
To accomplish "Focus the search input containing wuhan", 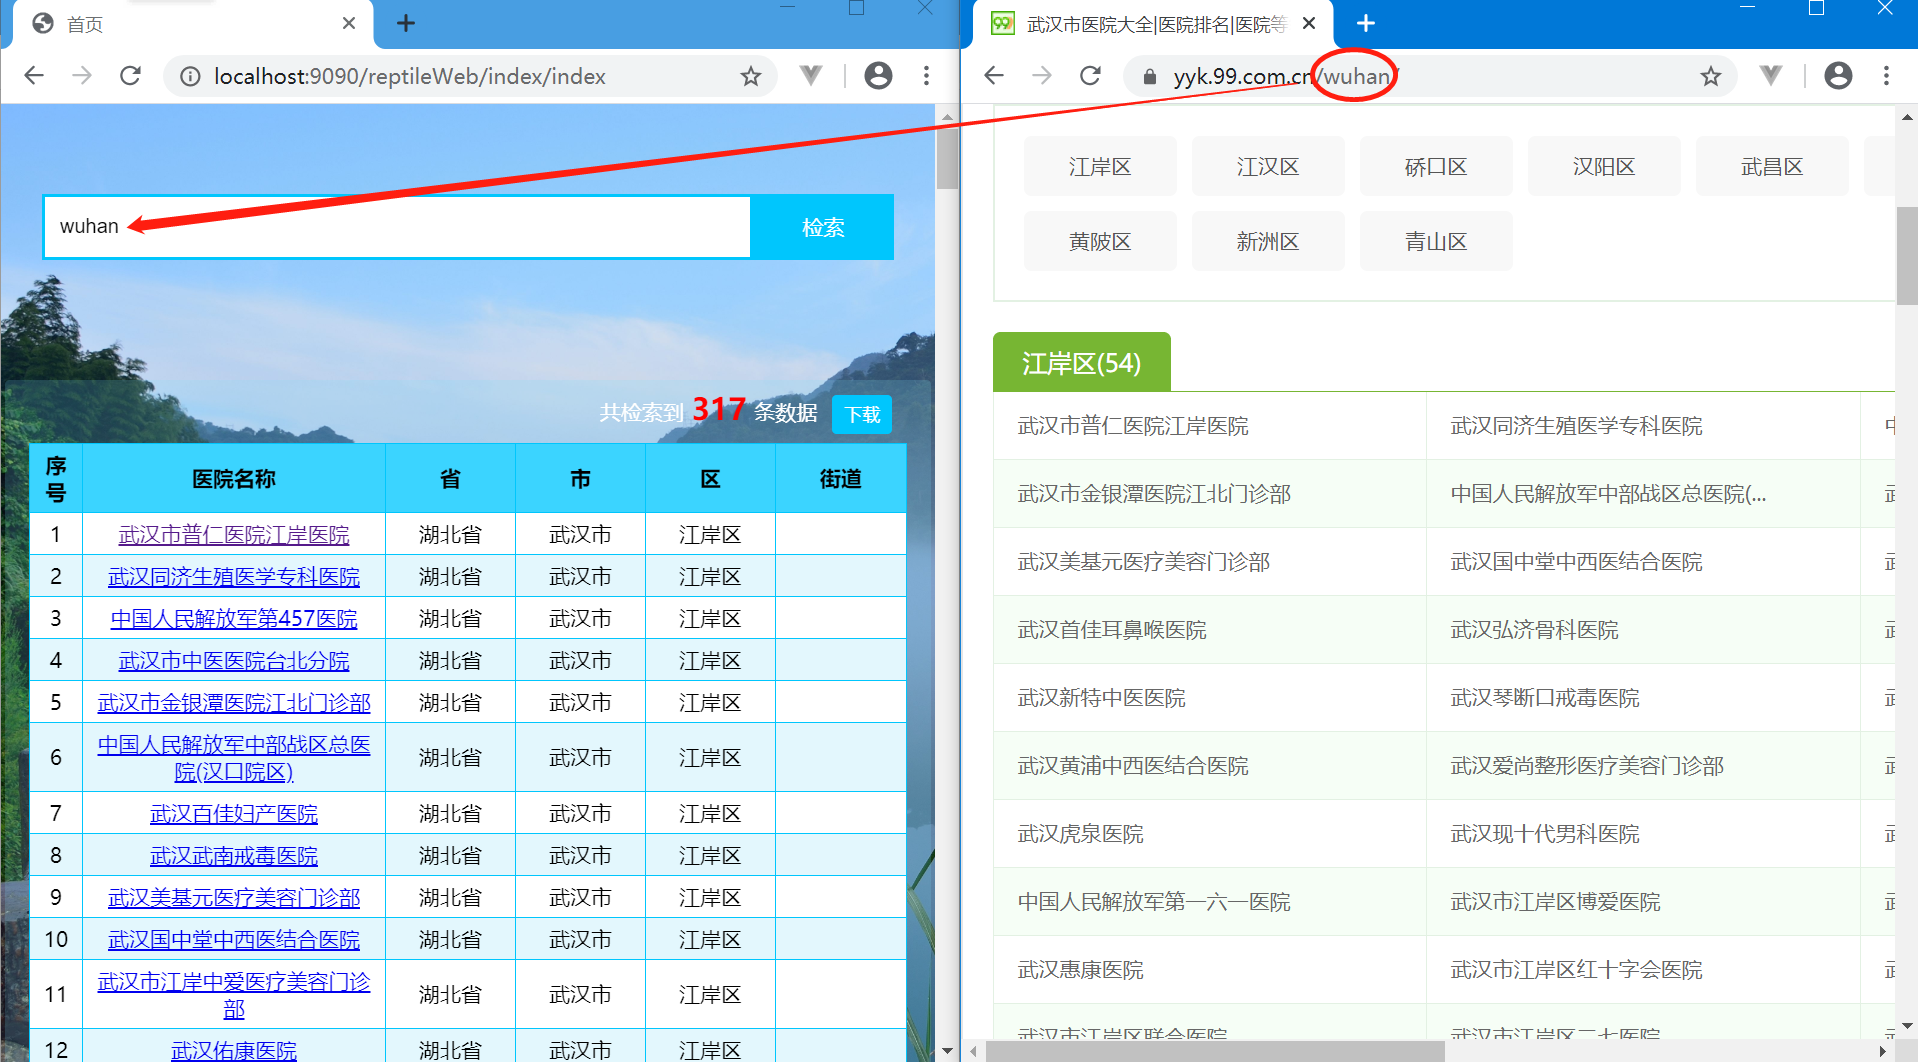I will [x=397, y=227].
